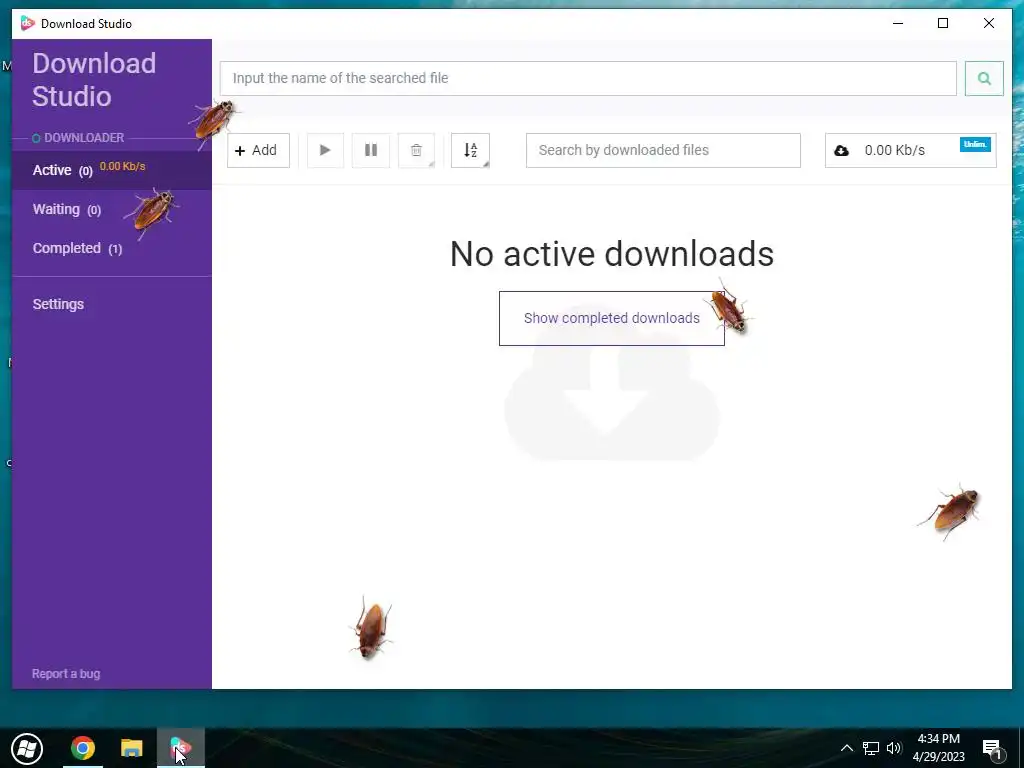The width and height of the screenshot is (1024, 768).
Task: Click the DOWNLOADER section label
Action: (x=84, y=138)
